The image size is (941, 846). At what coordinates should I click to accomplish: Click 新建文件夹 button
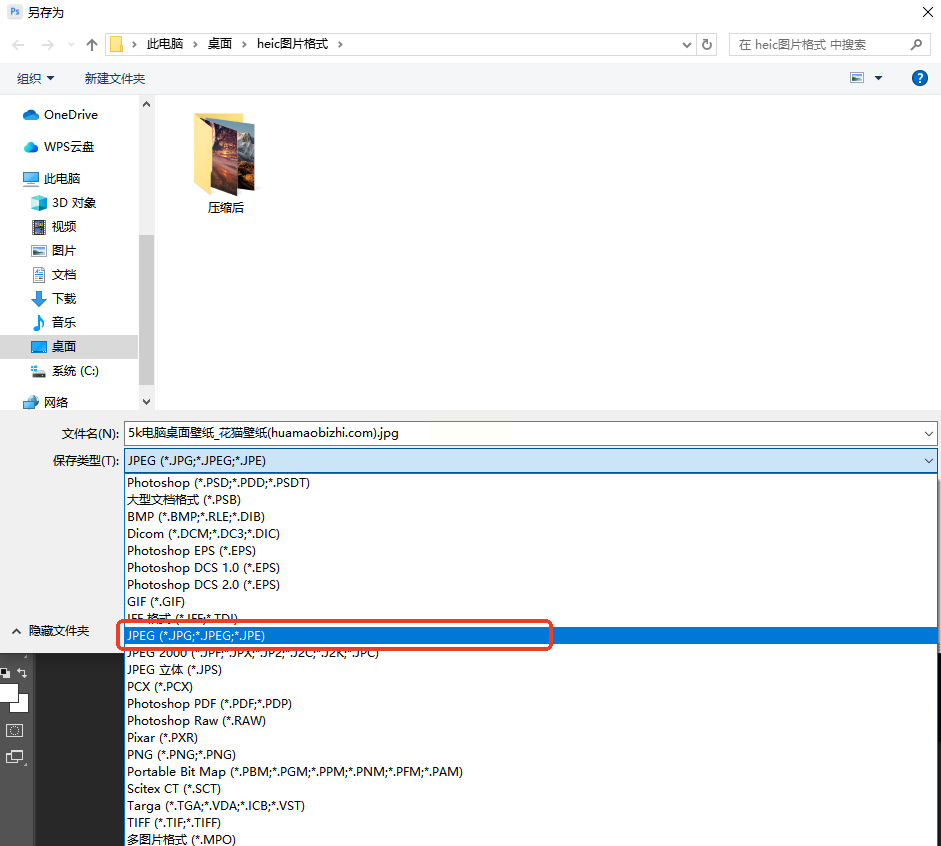(x=115, y=79)
